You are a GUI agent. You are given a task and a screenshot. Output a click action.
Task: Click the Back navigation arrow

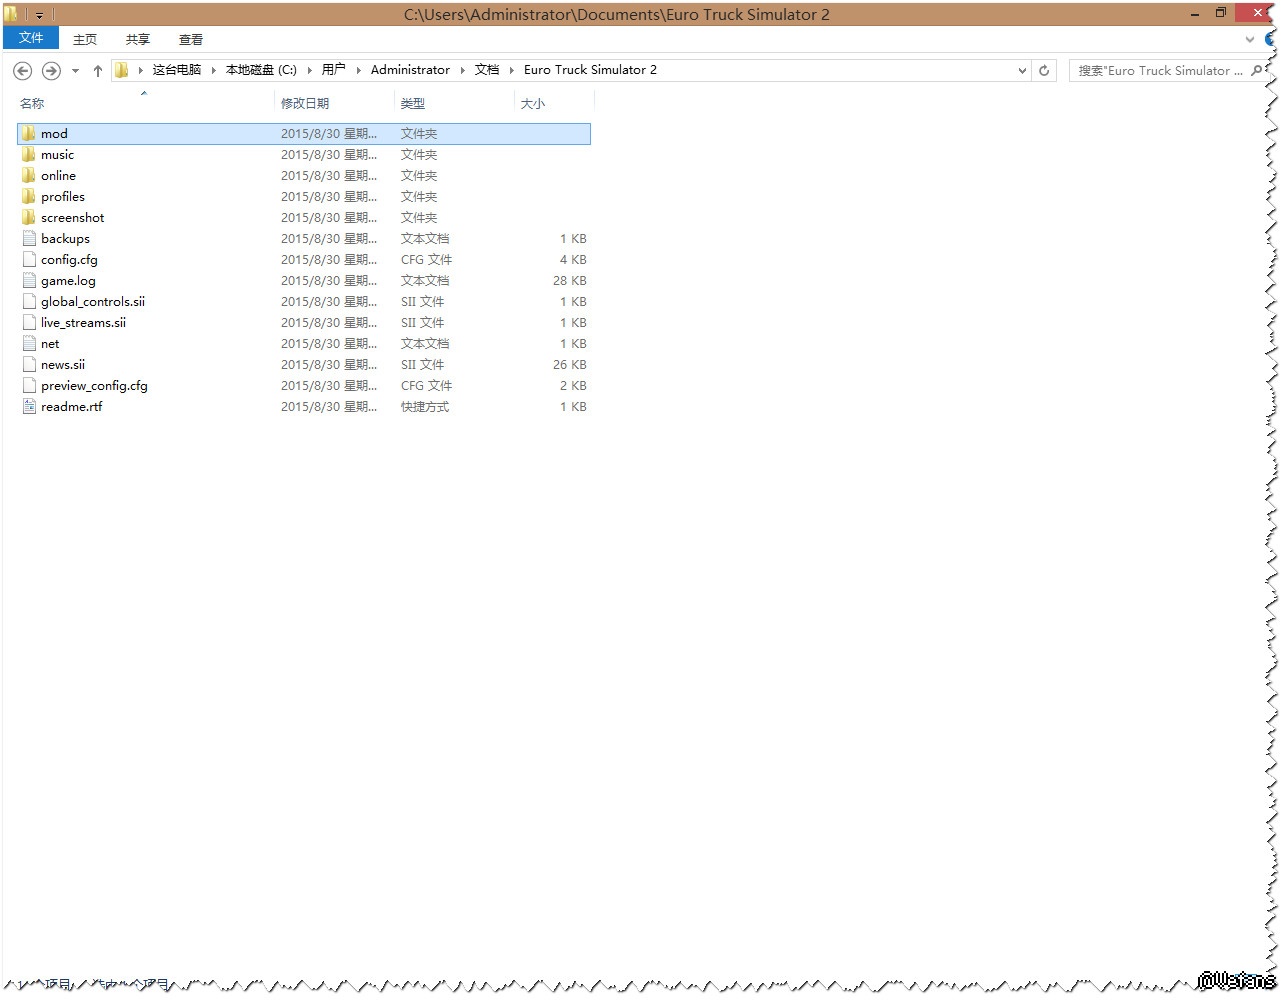tap(23, 71)
